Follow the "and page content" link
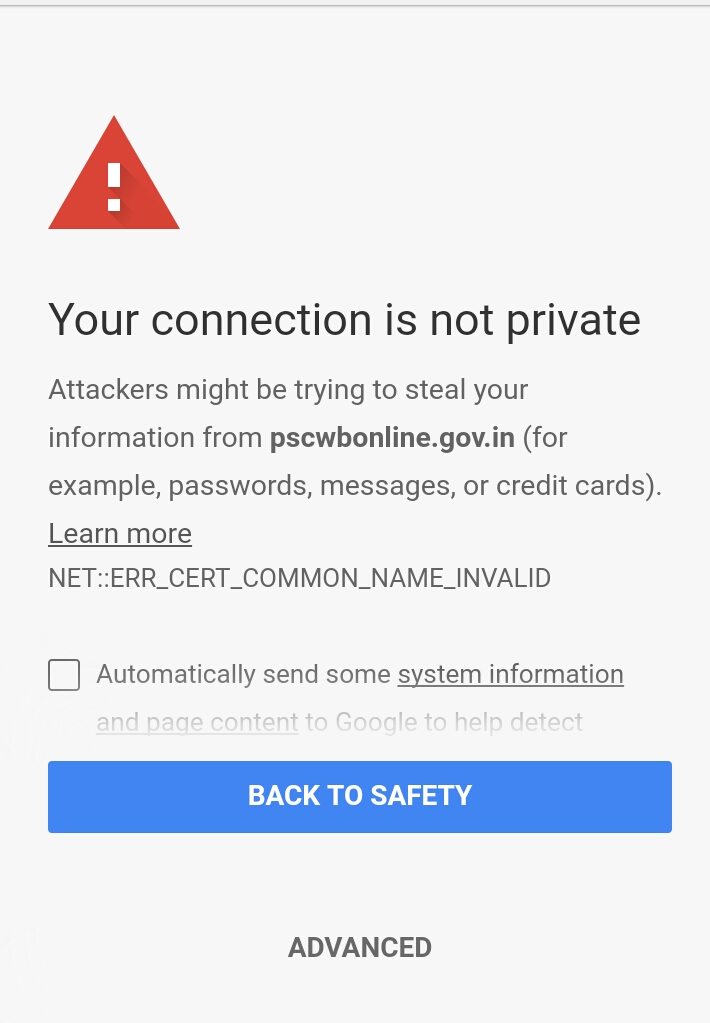710x1023 pixels. [197, 722]
